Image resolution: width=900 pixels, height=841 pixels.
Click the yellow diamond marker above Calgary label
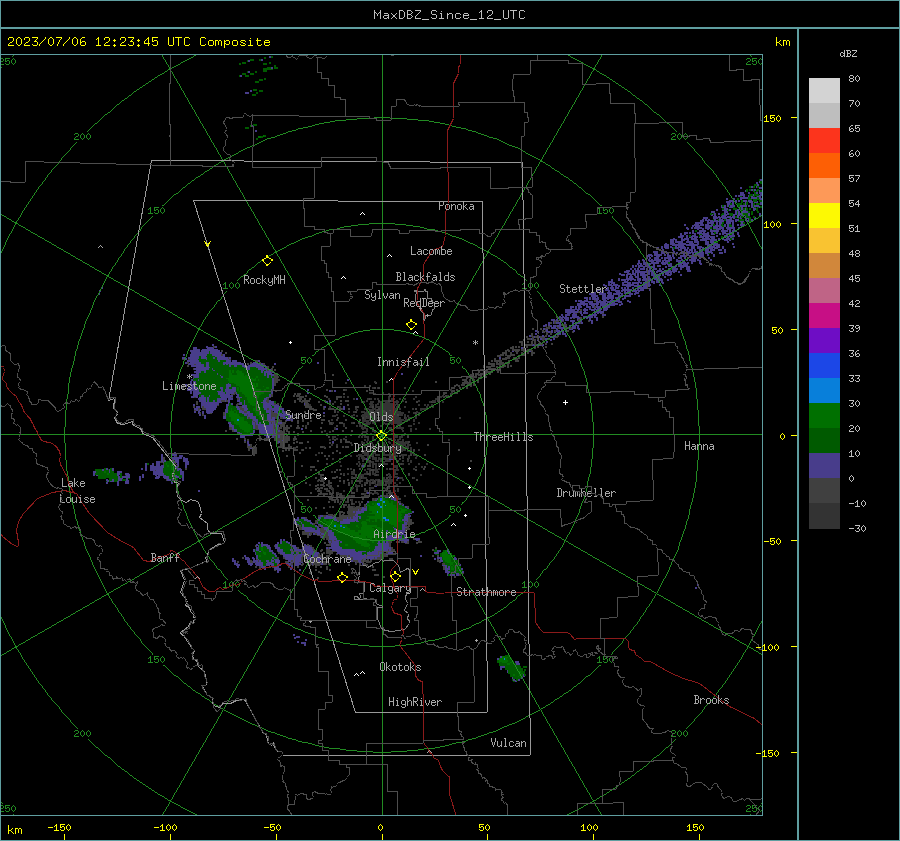click(x=395, y=576)
